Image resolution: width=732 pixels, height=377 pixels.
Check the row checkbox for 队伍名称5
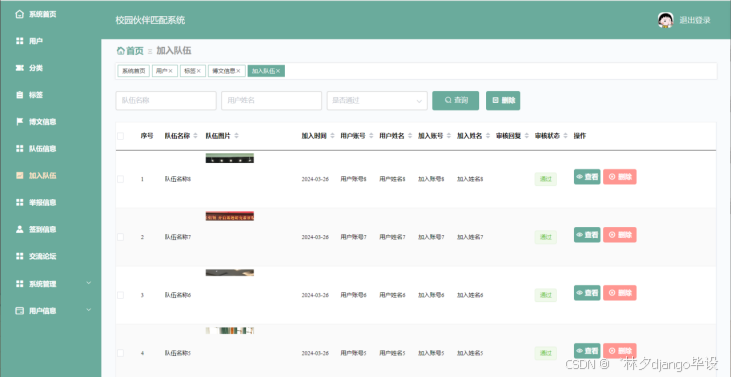[120, 353]
